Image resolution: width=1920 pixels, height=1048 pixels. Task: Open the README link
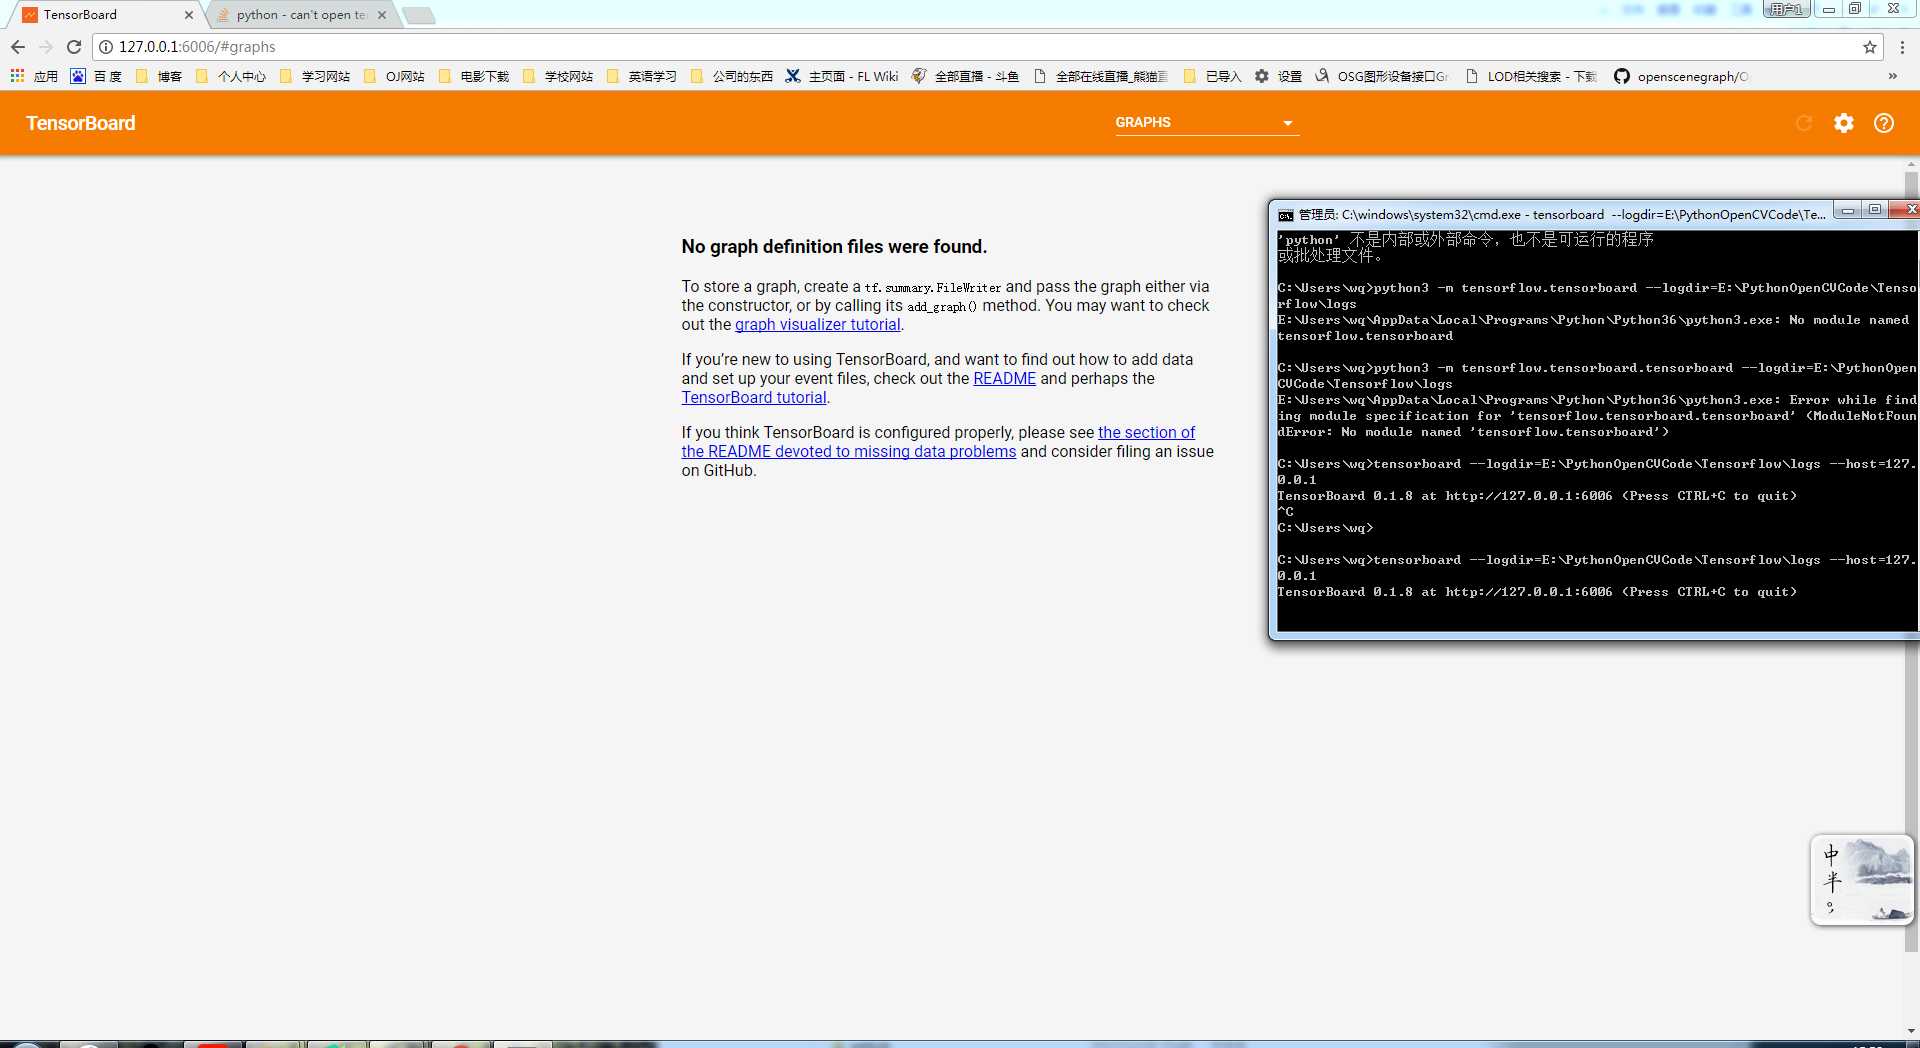1004,379
